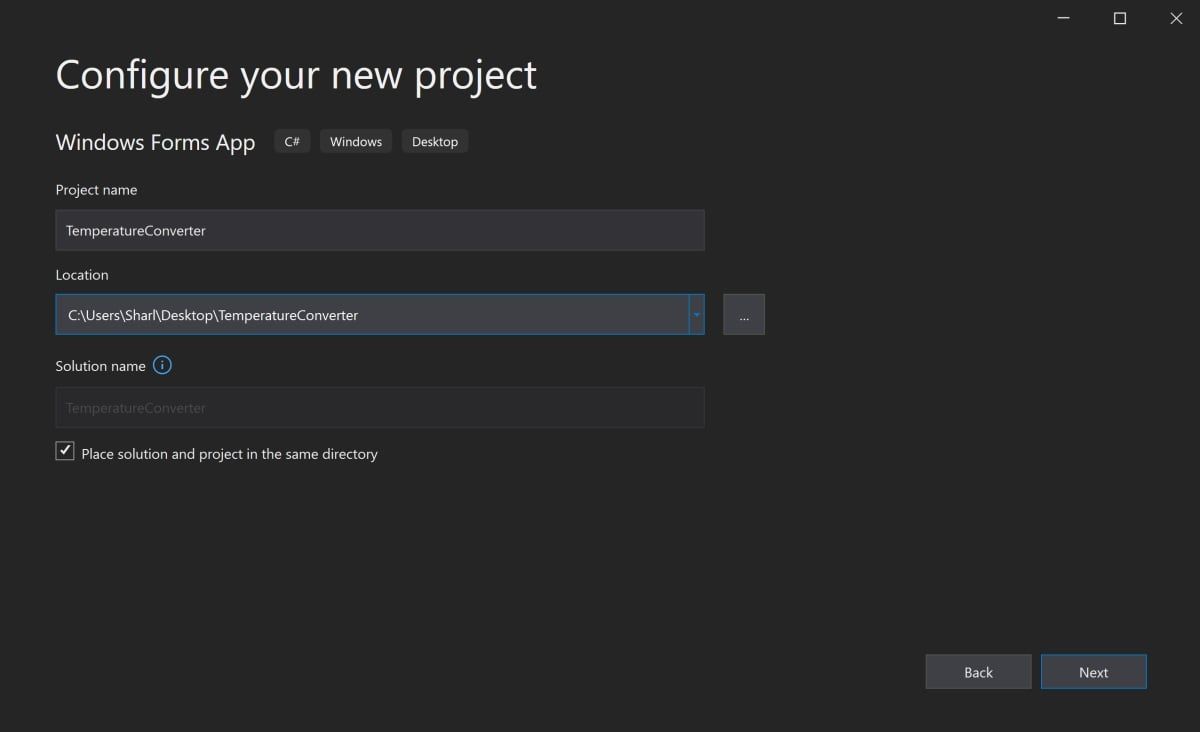This screenshot has width=1200, height=732.
Task: Click the Location path text field
Action: (x=370, y=315)
